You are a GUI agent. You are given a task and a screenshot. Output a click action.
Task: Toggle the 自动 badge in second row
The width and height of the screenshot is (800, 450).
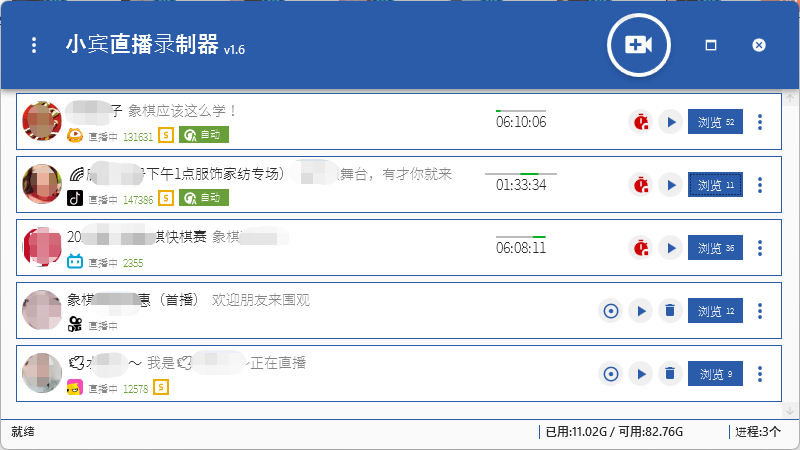[x=204, y=199]
